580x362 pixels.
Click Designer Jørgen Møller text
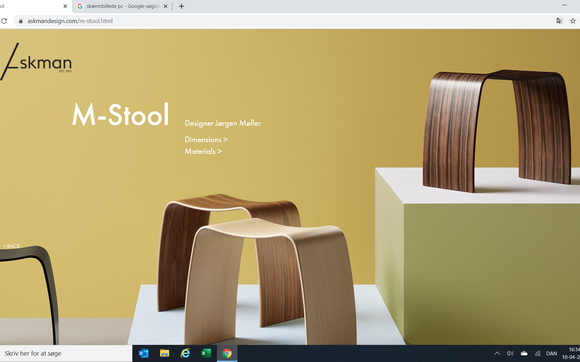tap(223, 123)
